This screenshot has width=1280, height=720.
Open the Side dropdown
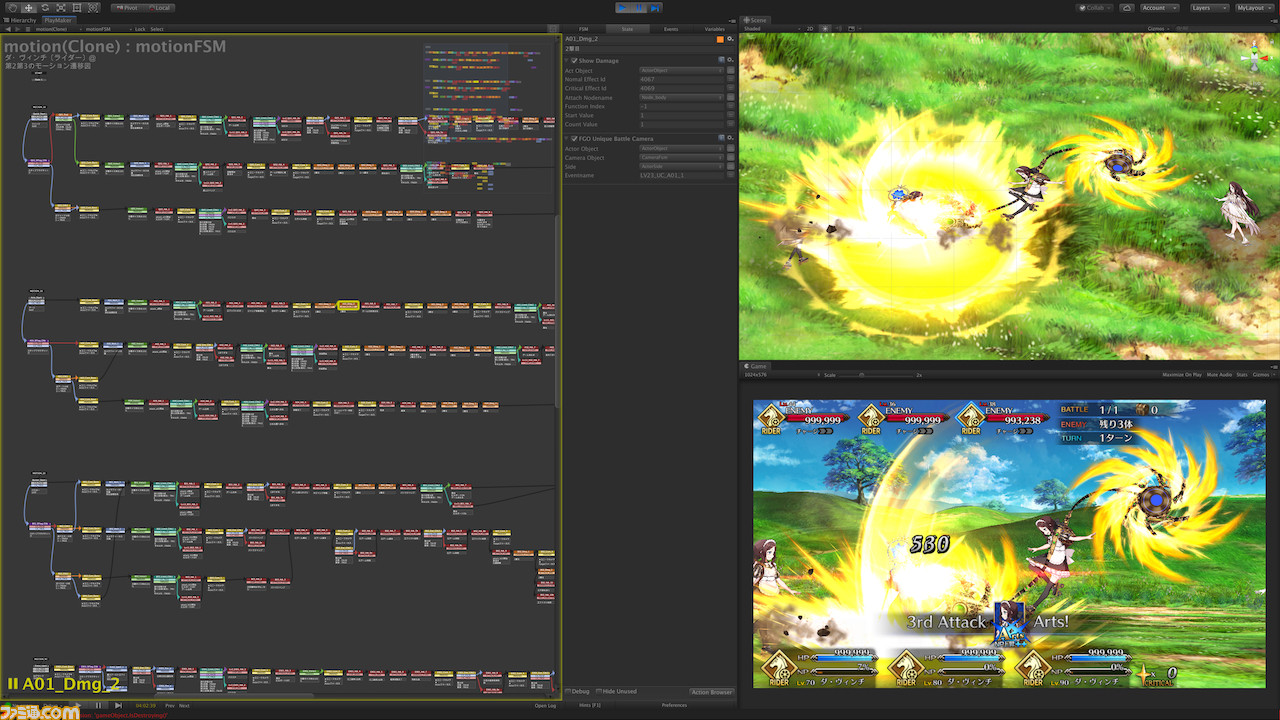(x=681, y=166)
